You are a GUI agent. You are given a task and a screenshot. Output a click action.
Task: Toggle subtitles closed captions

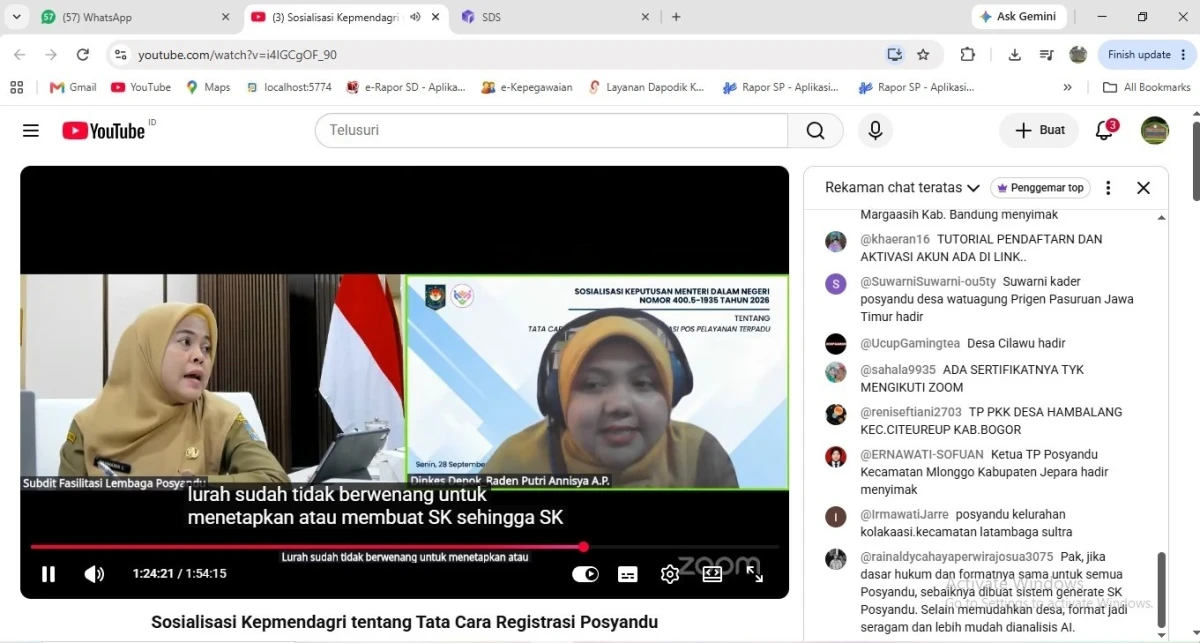point(628,574)
